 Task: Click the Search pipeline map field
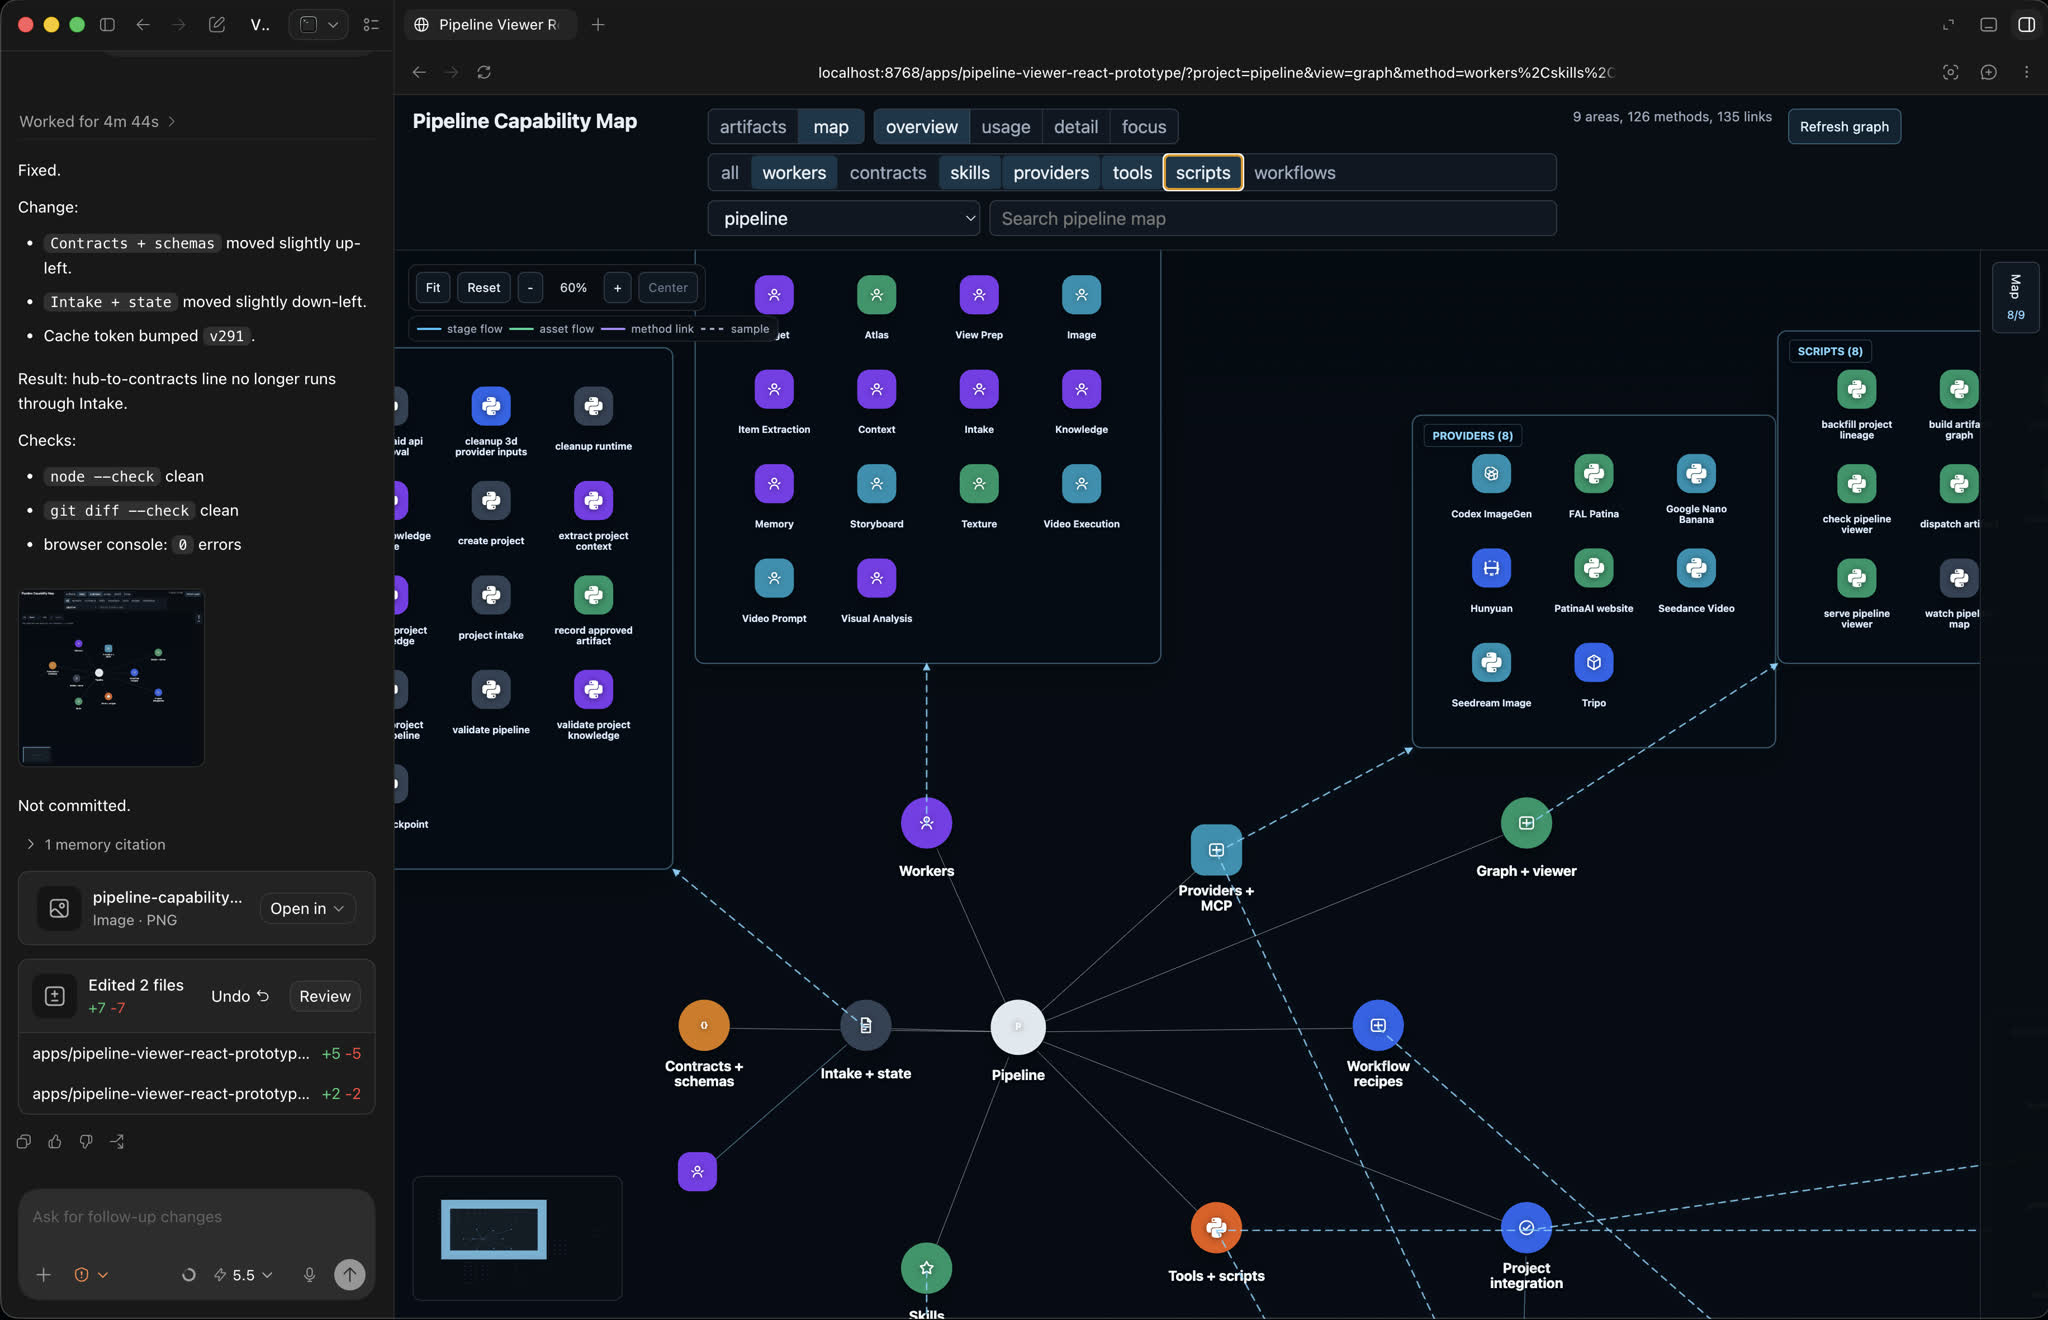tap(1272, 218)
